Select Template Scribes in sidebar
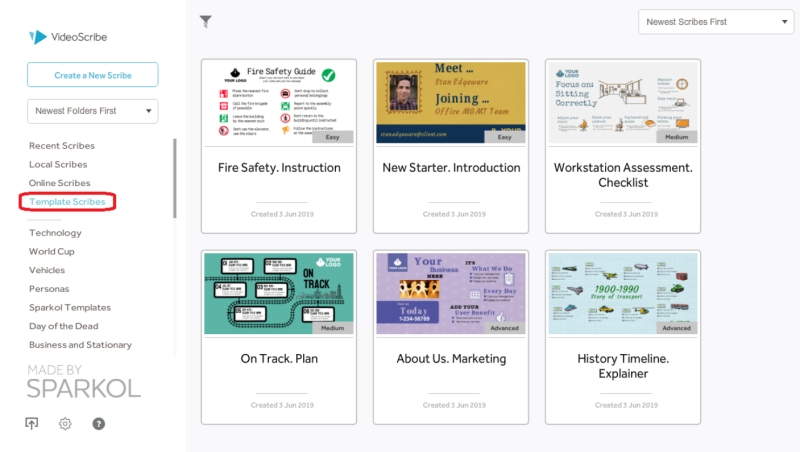This screenshot has height=452, width=800. (67, 202)
